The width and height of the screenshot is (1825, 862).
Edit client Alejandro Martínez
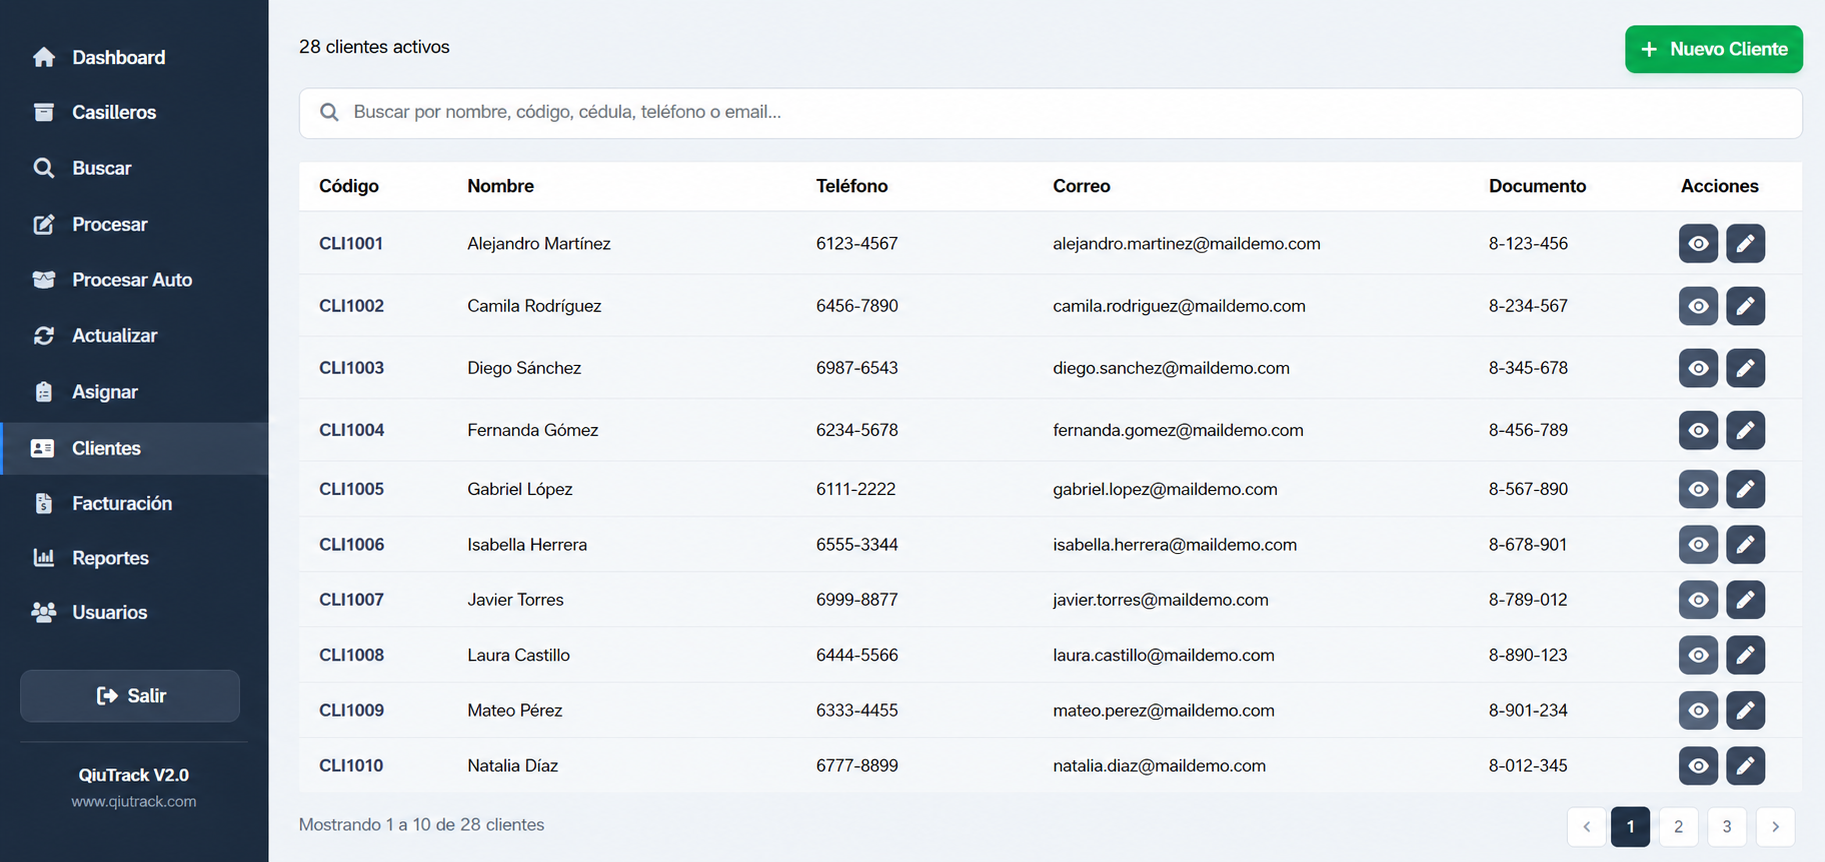(x=1745, y=243)
